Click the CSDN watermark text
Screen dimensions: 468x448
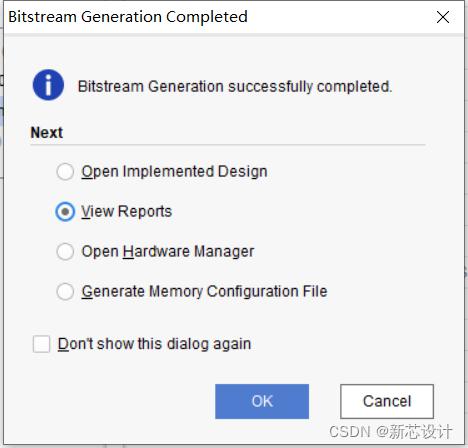pyautogui.click(x=391, y=431)
